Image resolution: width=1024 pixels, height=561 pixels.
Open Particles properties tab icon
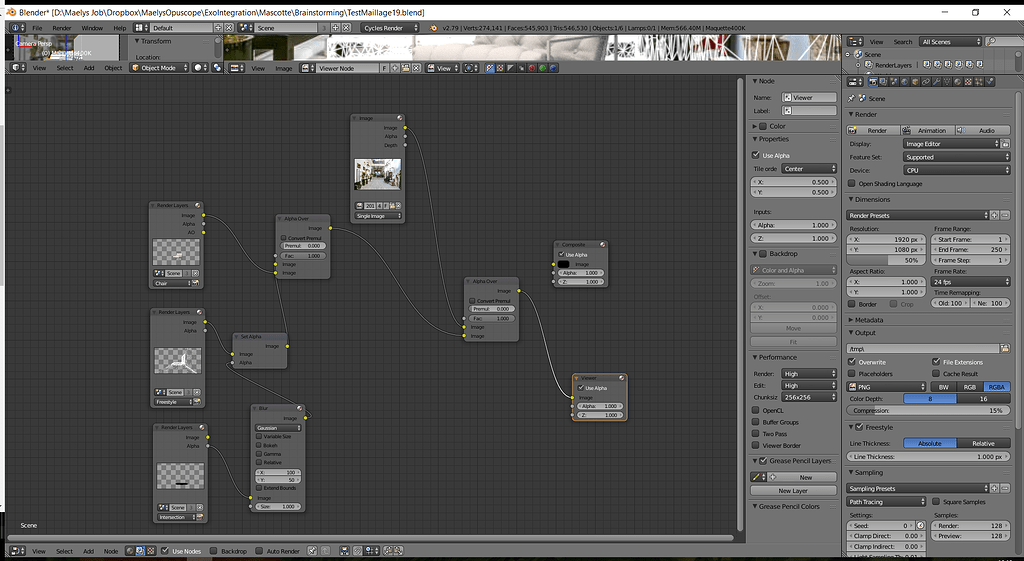pyautogui.click(x=978, y=82)
